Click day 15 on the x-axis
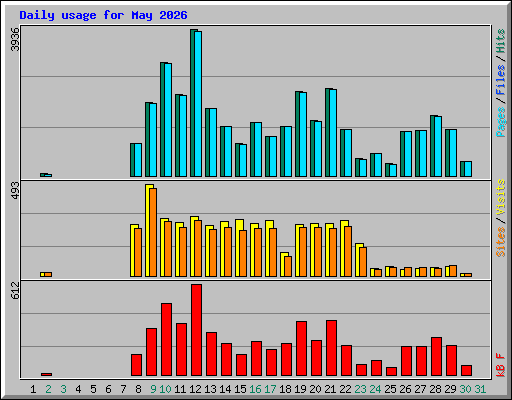 (240, 389)
